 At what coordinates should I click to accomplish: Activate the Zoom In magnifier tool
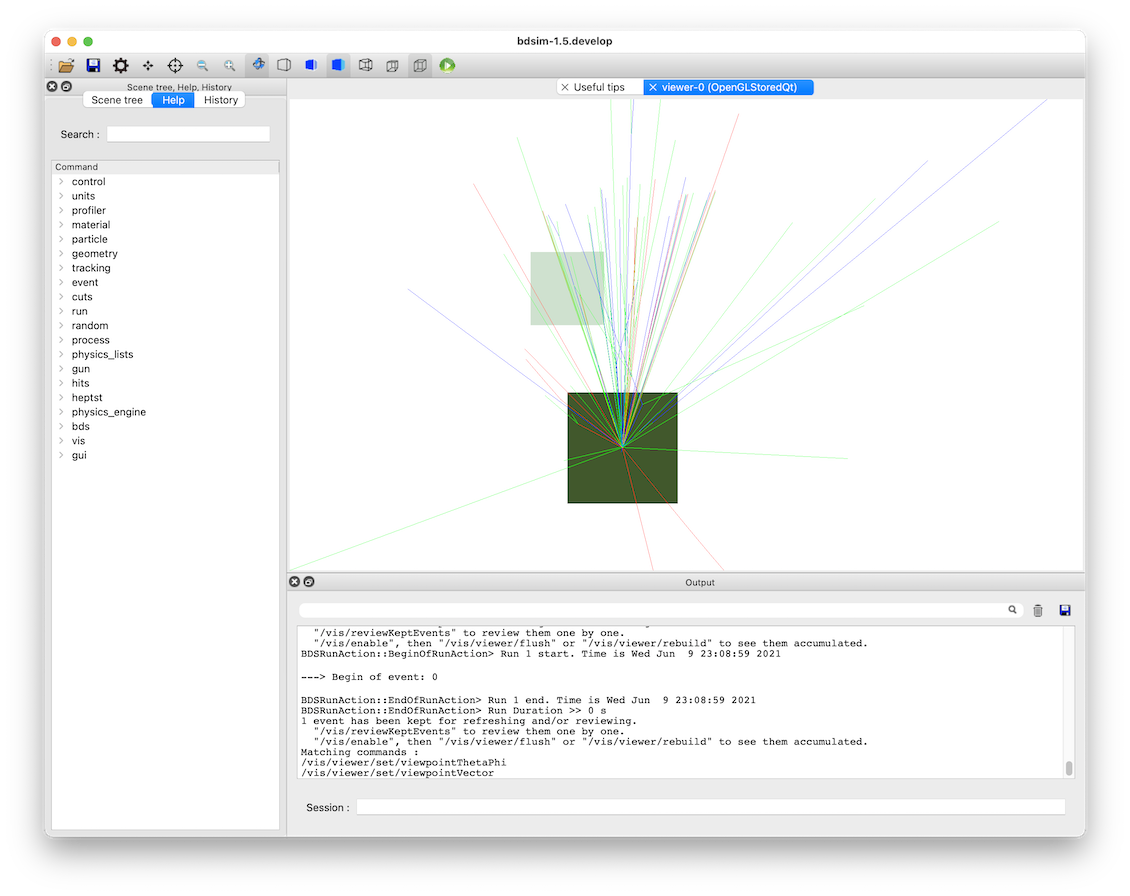(x=229, y=66)
